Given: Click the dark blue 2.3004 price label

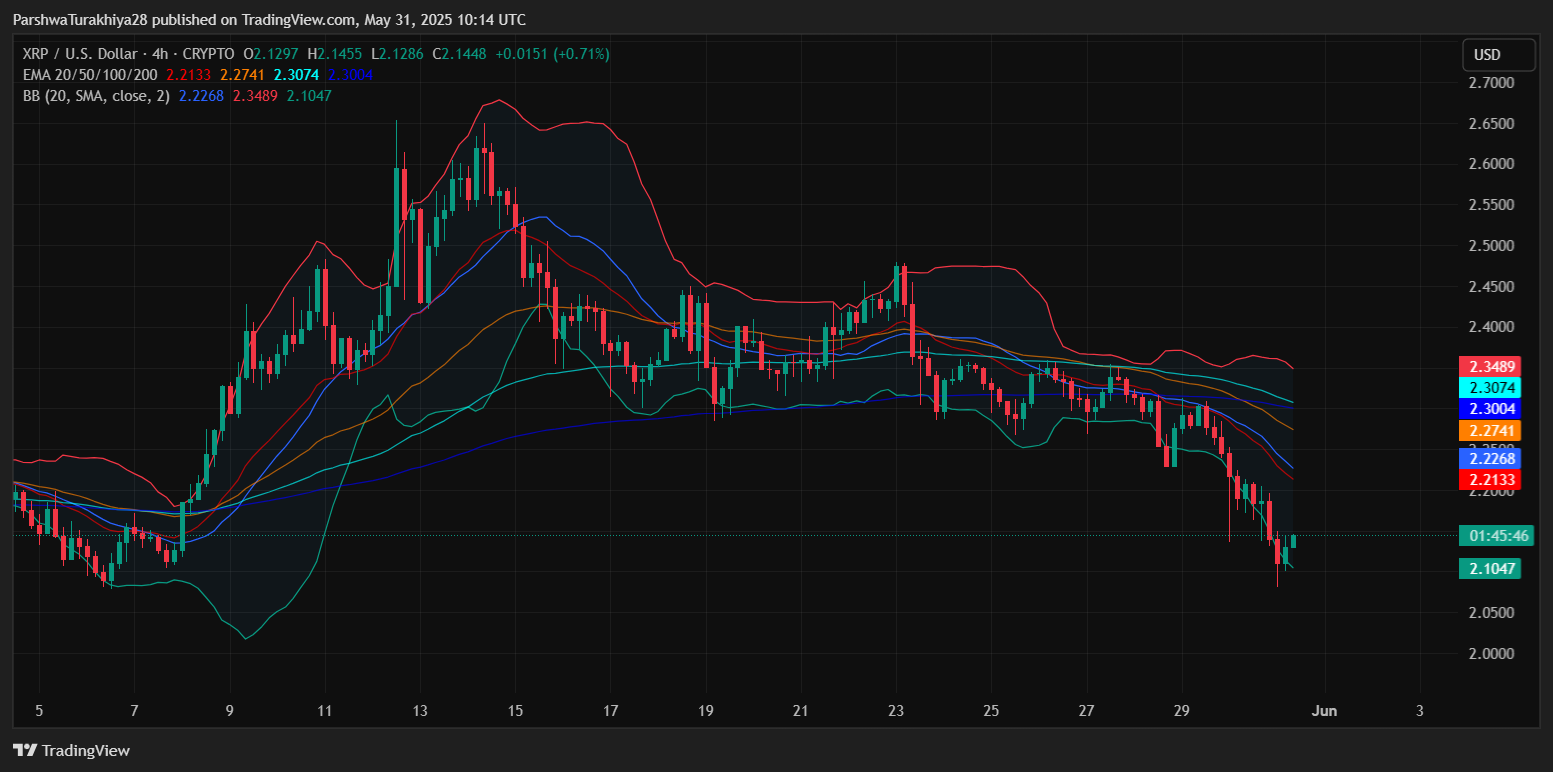Looking at the screenshot, I should click(x=1489, y=409).
